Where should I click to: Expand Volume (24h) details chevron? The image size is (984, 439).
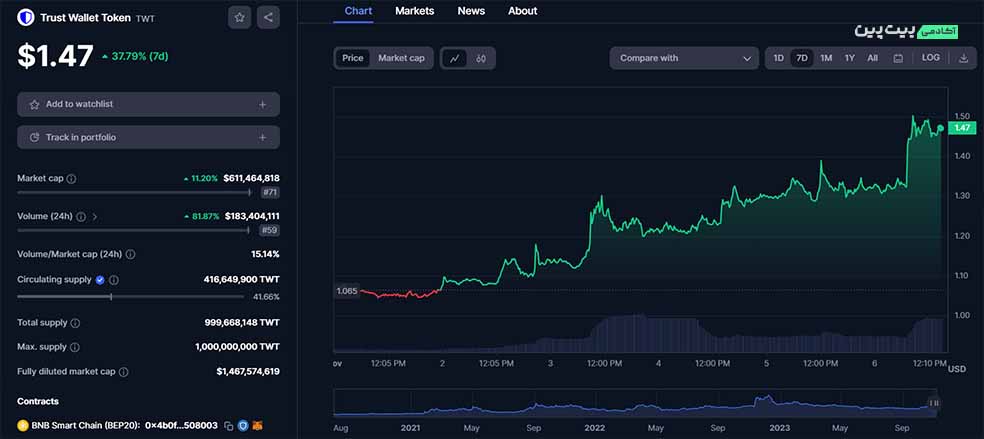(x=95, y=216)
